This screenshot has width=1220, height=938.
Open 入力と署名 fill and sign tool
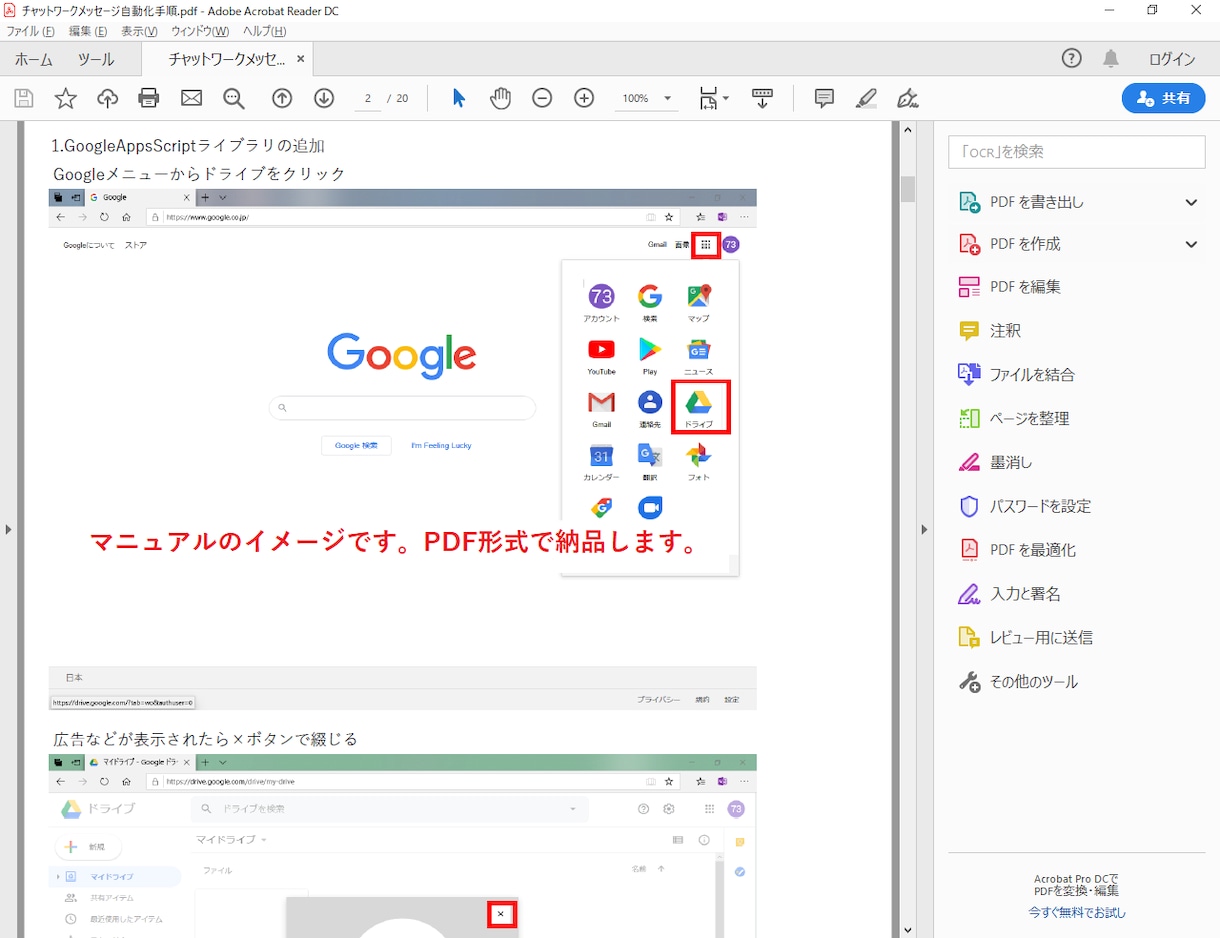[1010, 594]
